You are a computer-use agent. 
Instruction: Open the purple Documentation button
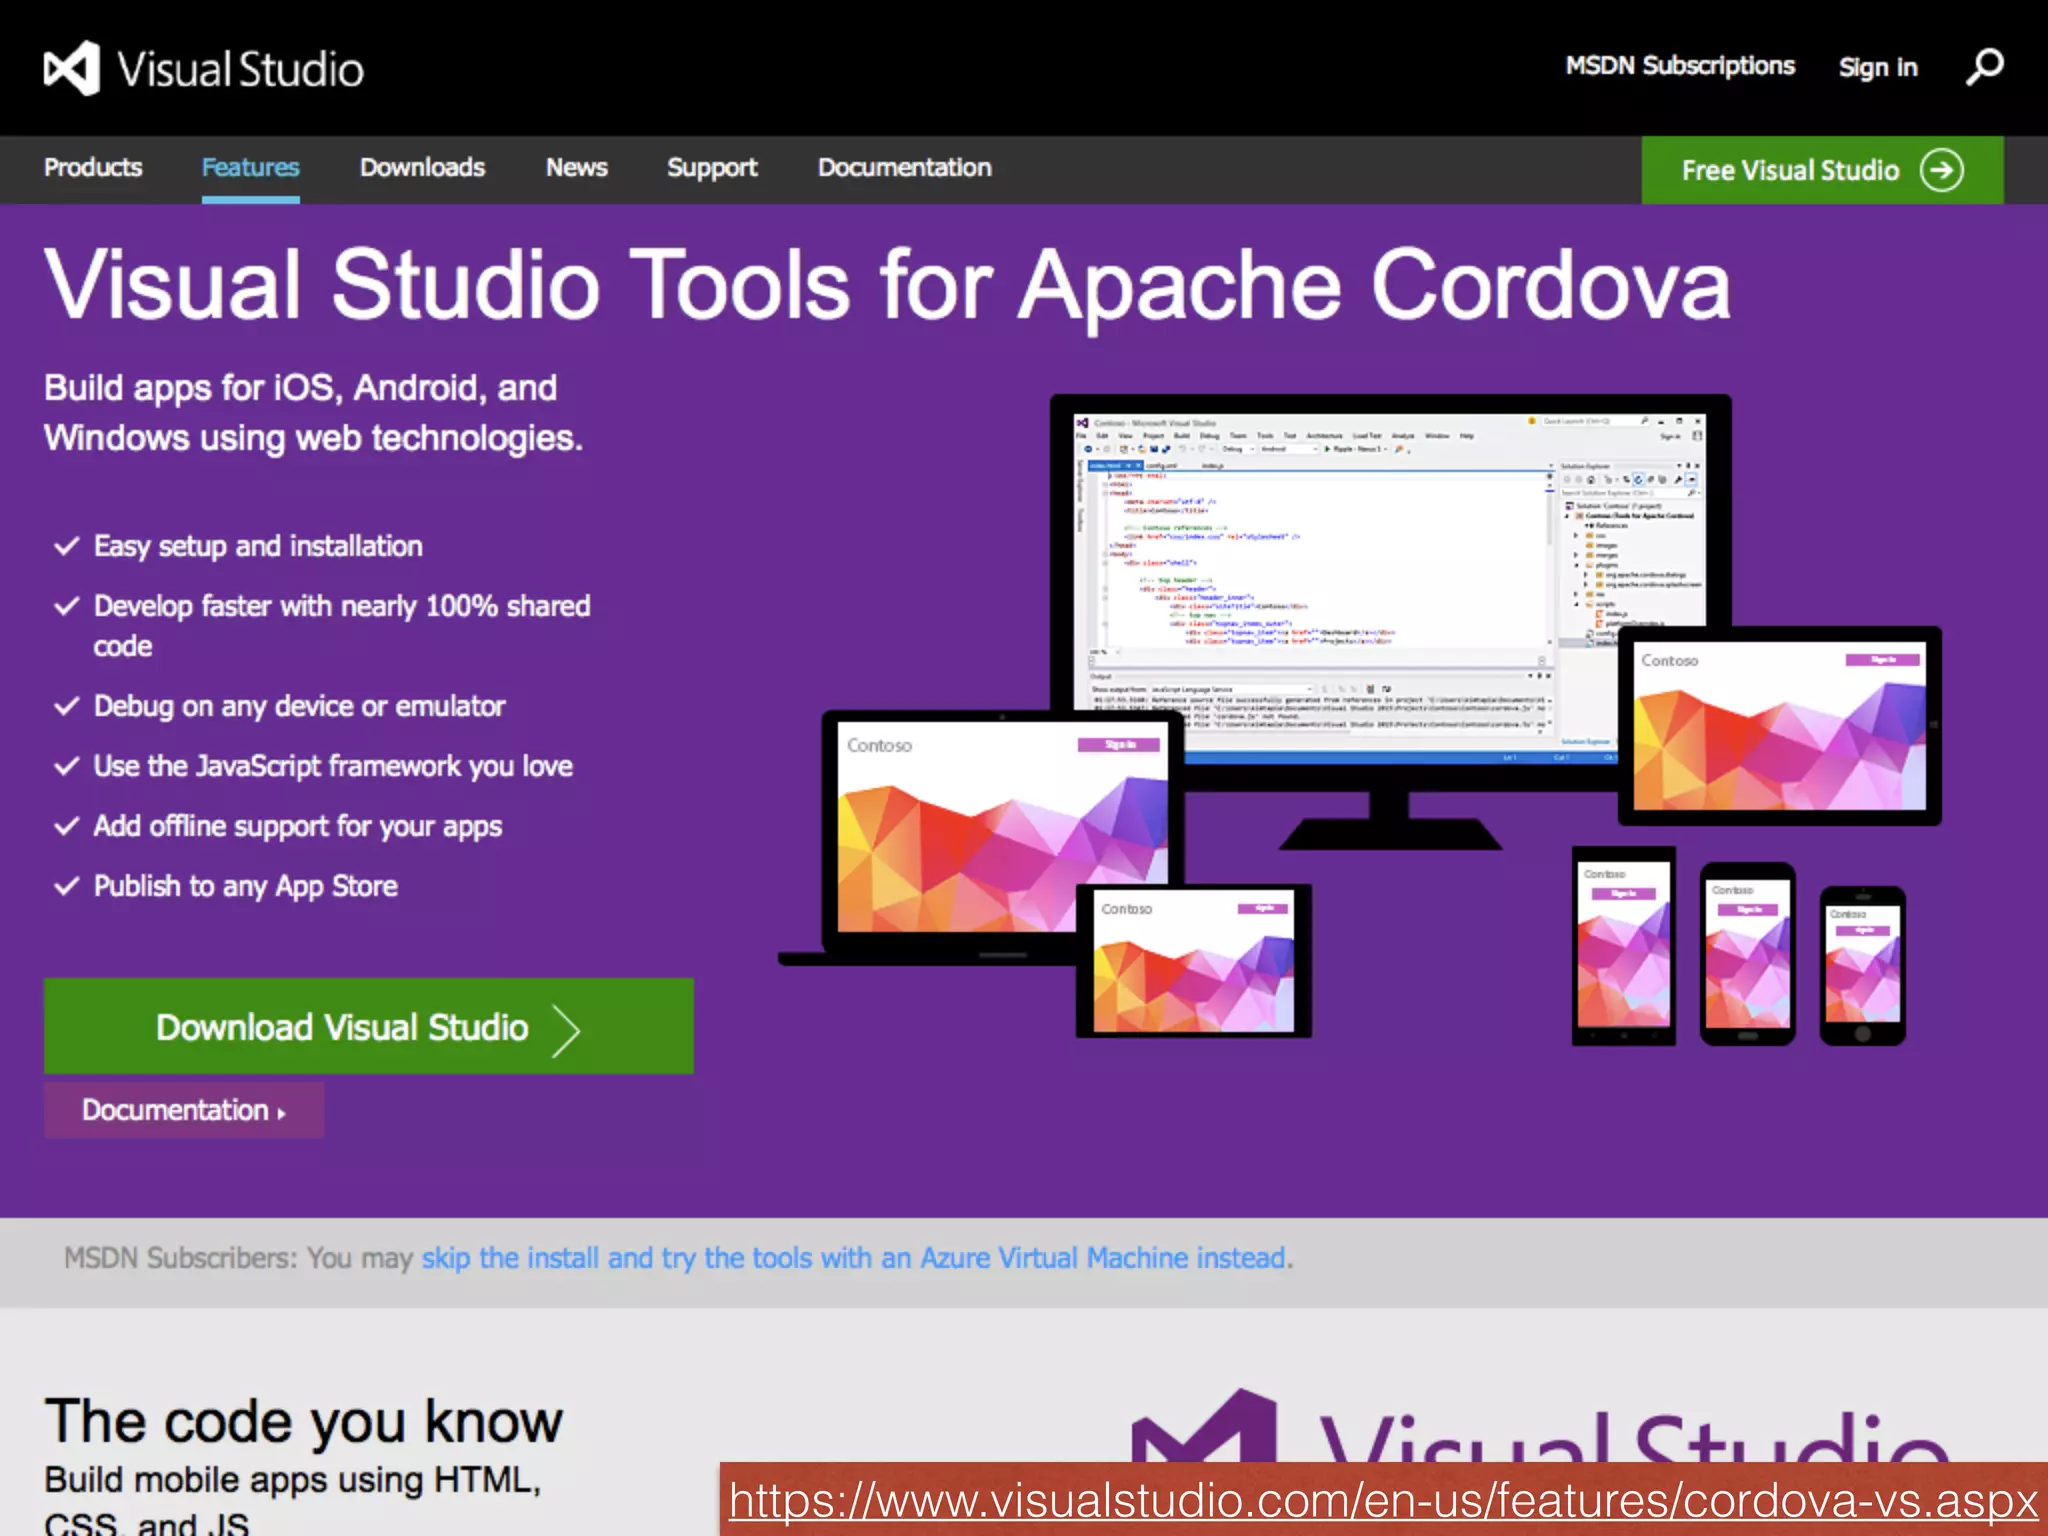[184, 1110]
